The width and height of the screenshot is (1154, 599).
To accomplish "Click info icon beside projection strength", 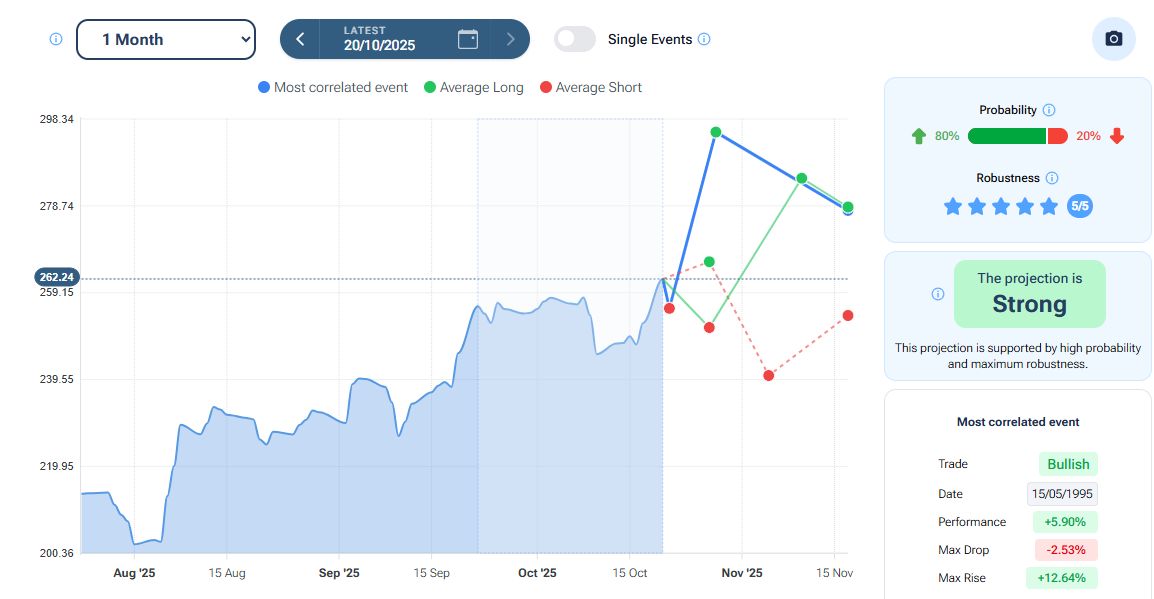I will coord(938,294).
